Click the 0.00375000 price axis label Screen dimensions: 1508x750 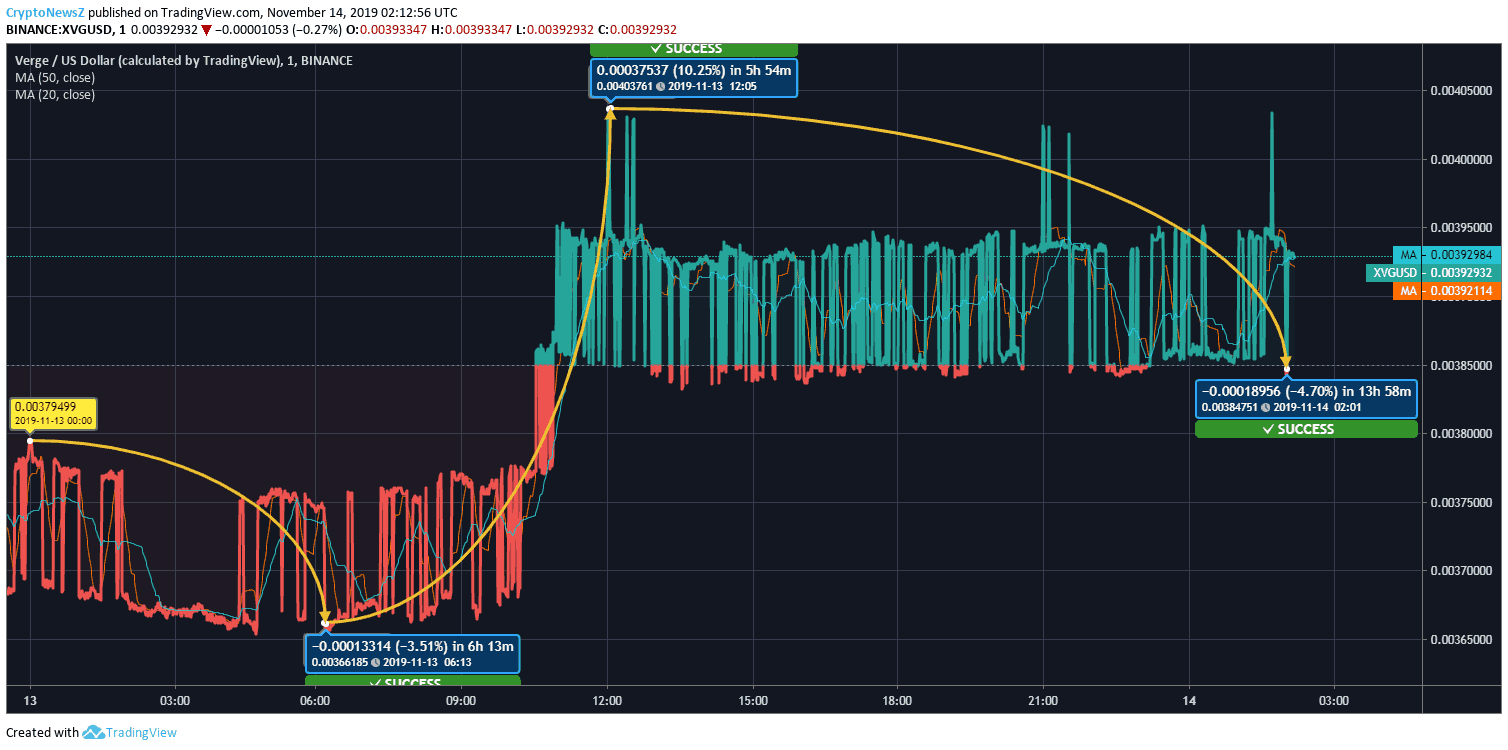pos(1461,502)
